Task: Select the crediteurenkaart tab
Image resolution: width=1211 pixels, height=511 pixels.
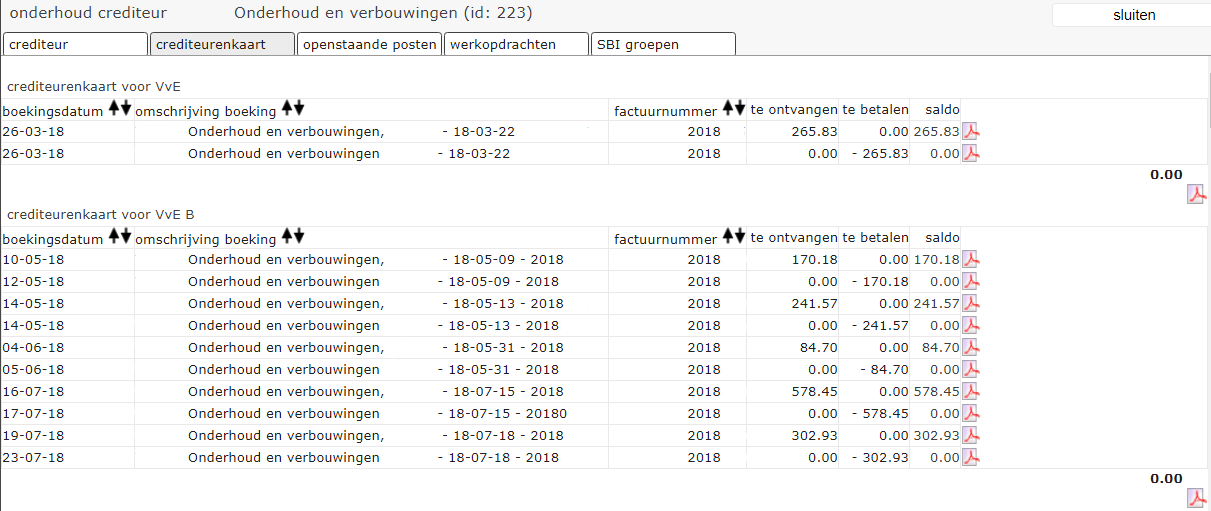Action: tap(222, 44)
